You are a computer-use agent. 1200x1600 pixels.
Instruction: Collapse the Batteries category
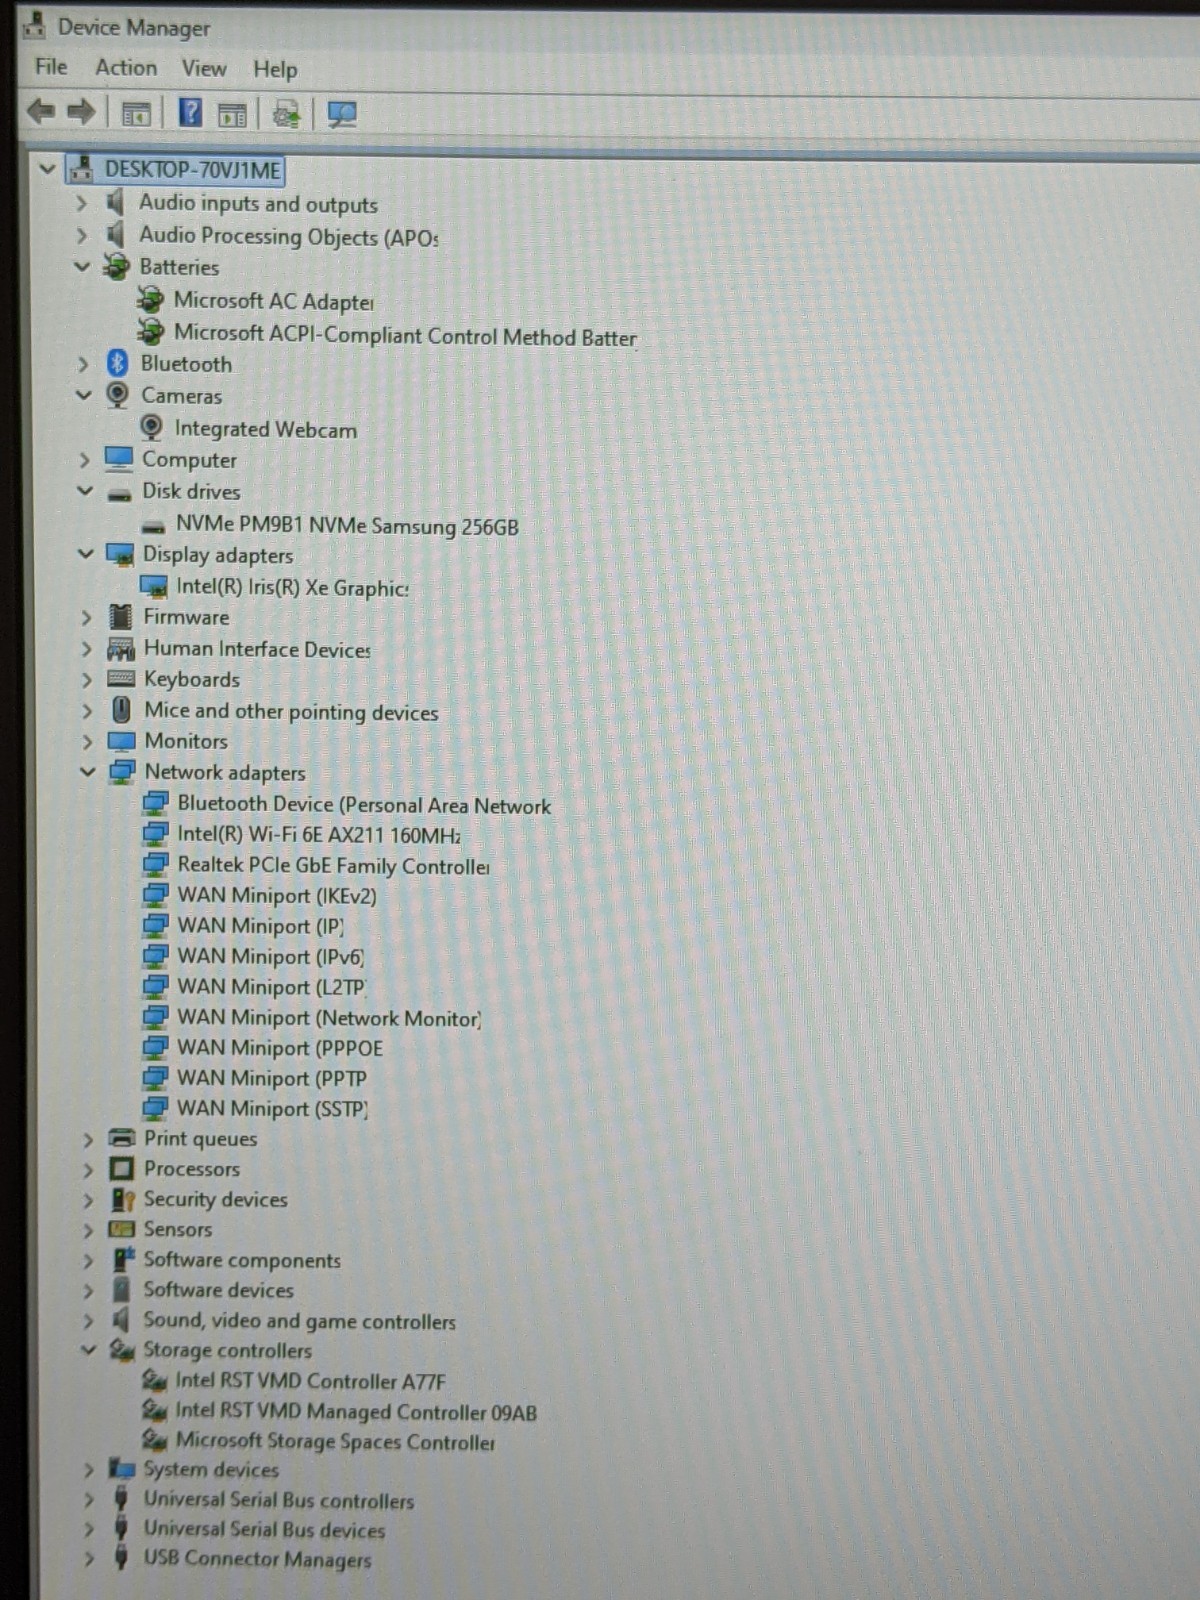(82, 267)
